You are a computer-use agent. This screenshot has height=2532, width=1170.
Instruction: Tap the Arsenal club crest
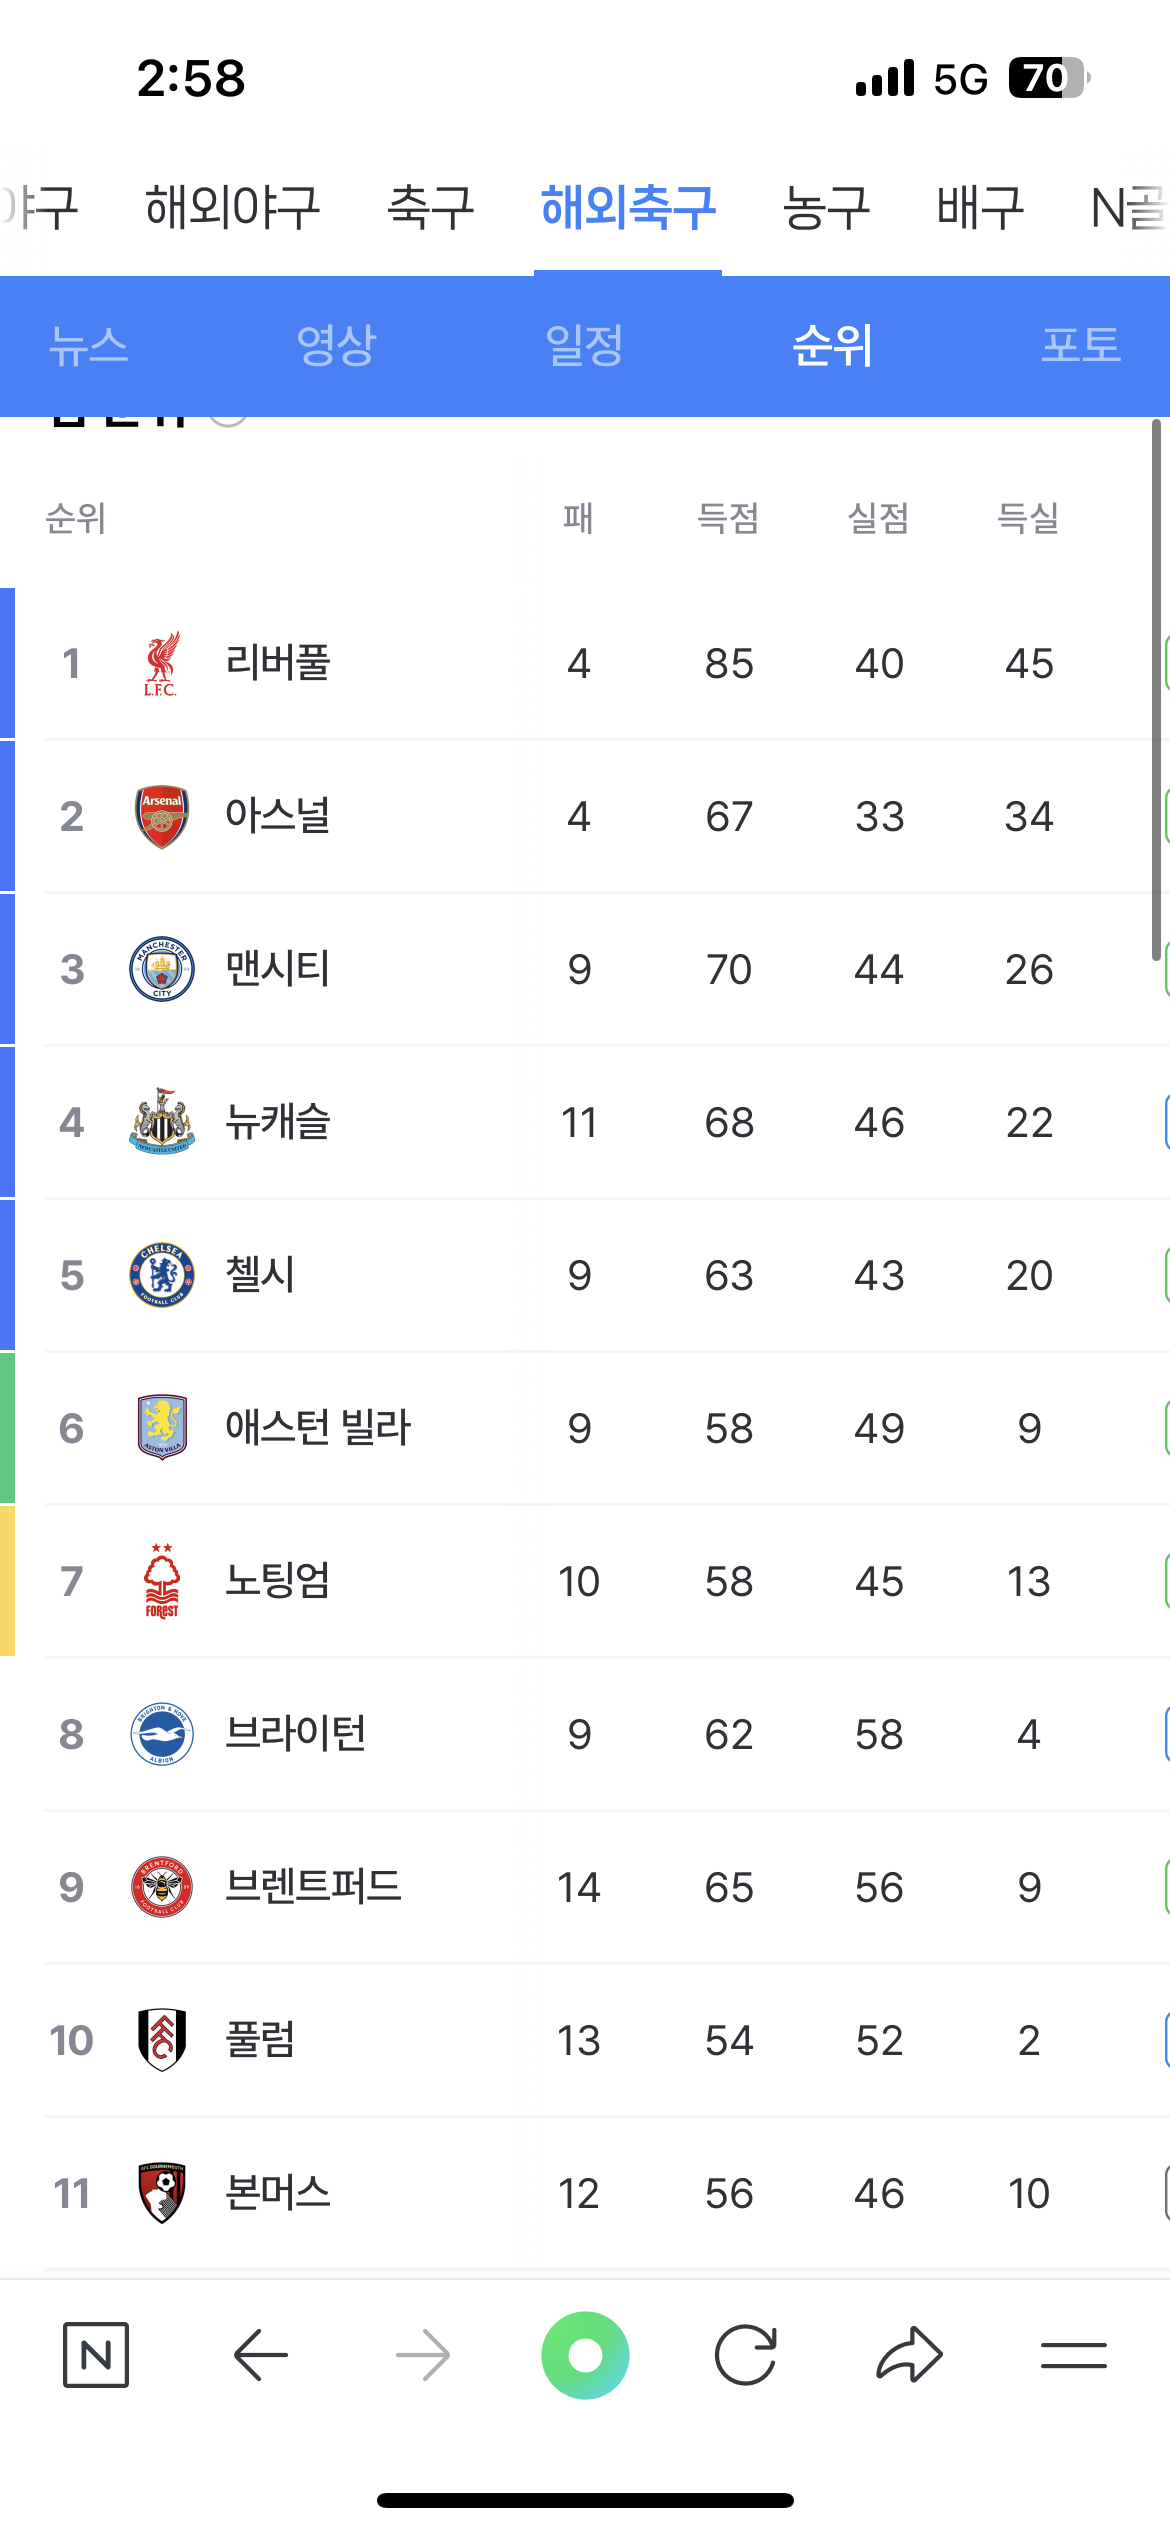click(162, 816)
